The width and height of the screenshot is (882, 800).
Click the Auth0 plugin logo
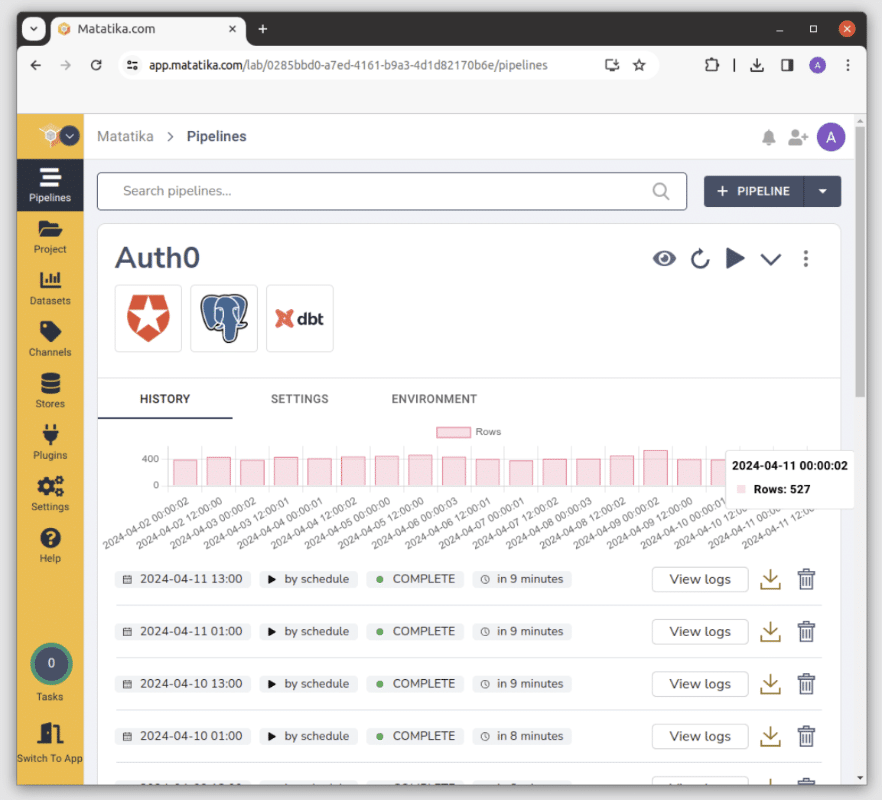click(147, 318)
